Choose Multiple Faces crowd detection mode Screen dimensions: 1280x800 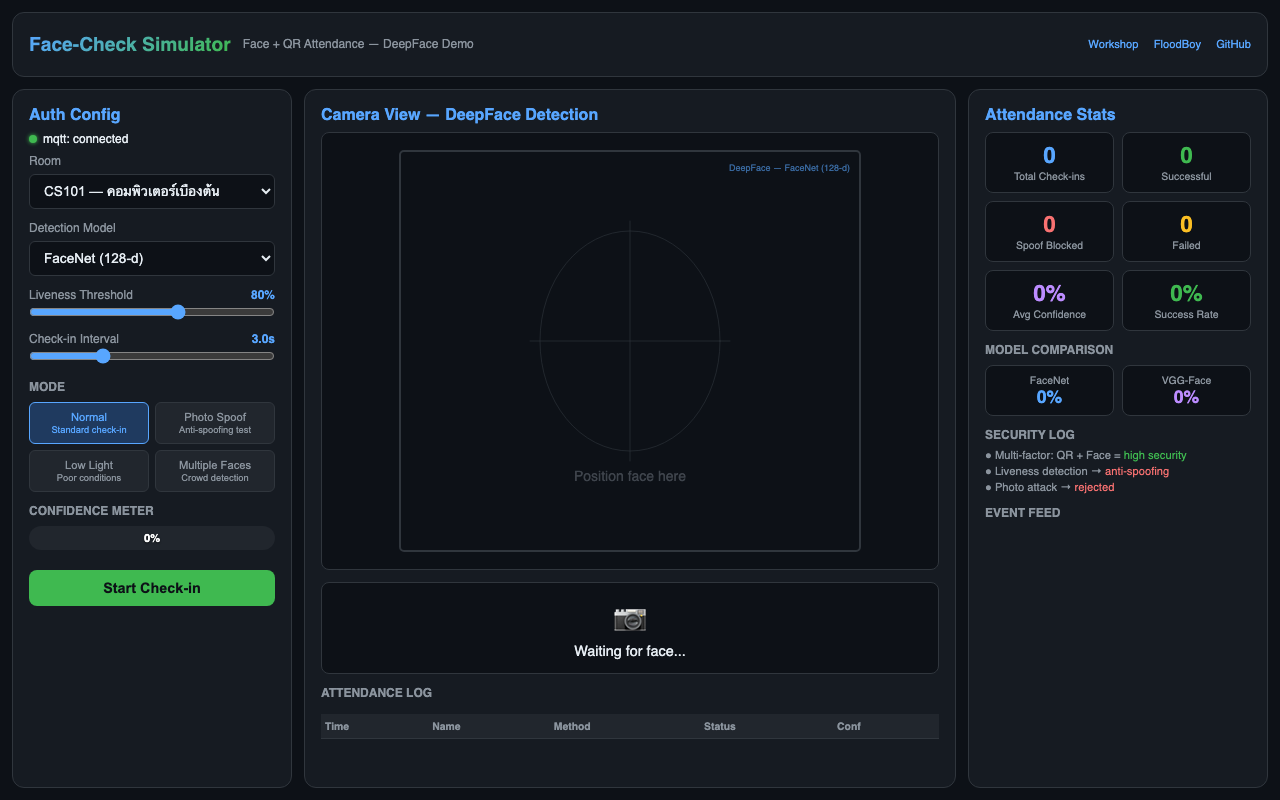(215, 470)
